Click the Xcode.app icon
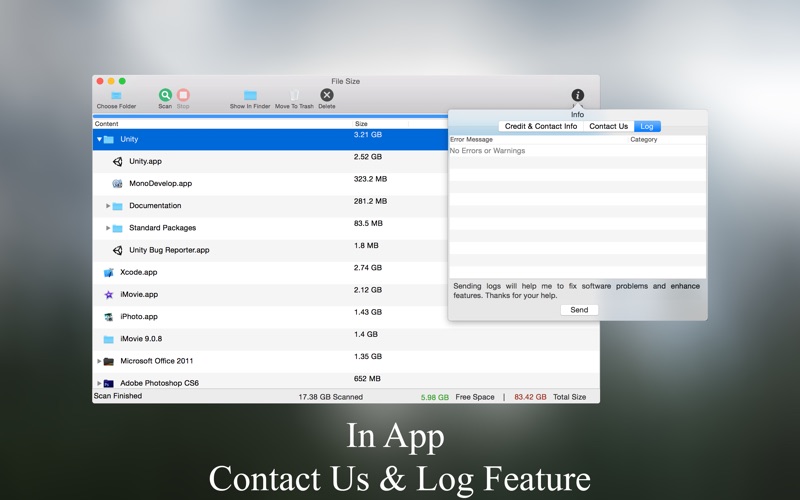The image size is (800, 500). (x=108, y=272)
